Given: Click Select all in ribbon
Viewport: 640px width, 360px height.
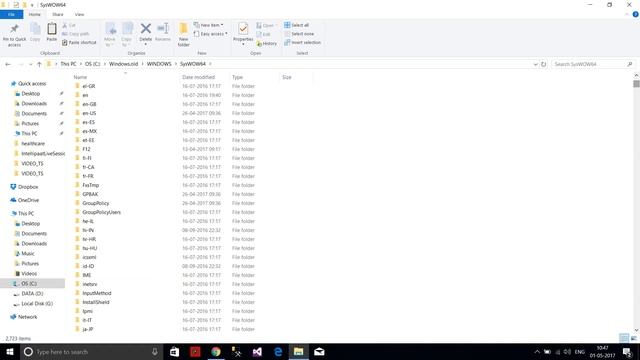Looking at the screenshot, I should [297, 25].
